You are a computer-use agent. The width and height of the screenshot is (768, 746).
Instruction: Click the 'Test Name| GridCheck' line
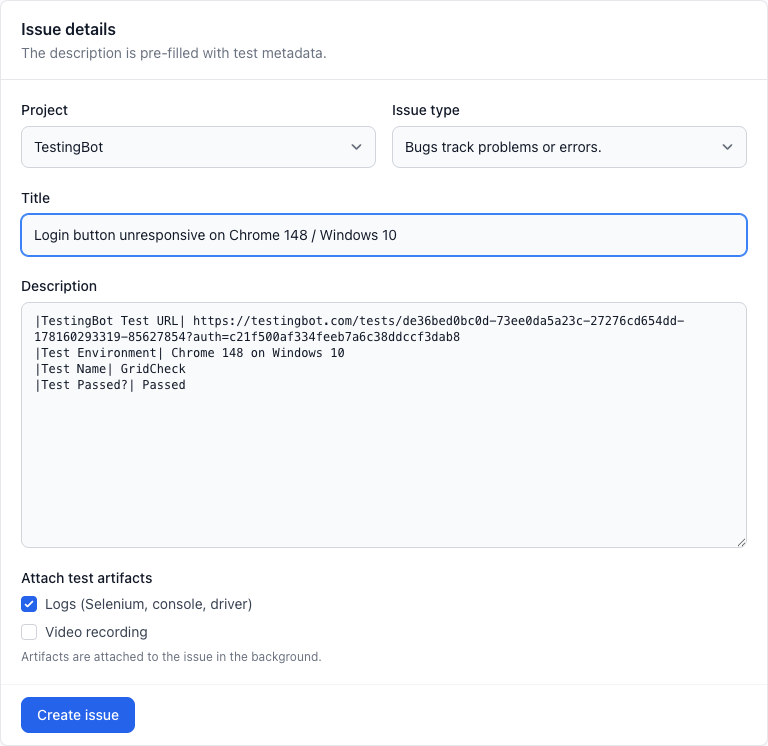click(110, 369)
